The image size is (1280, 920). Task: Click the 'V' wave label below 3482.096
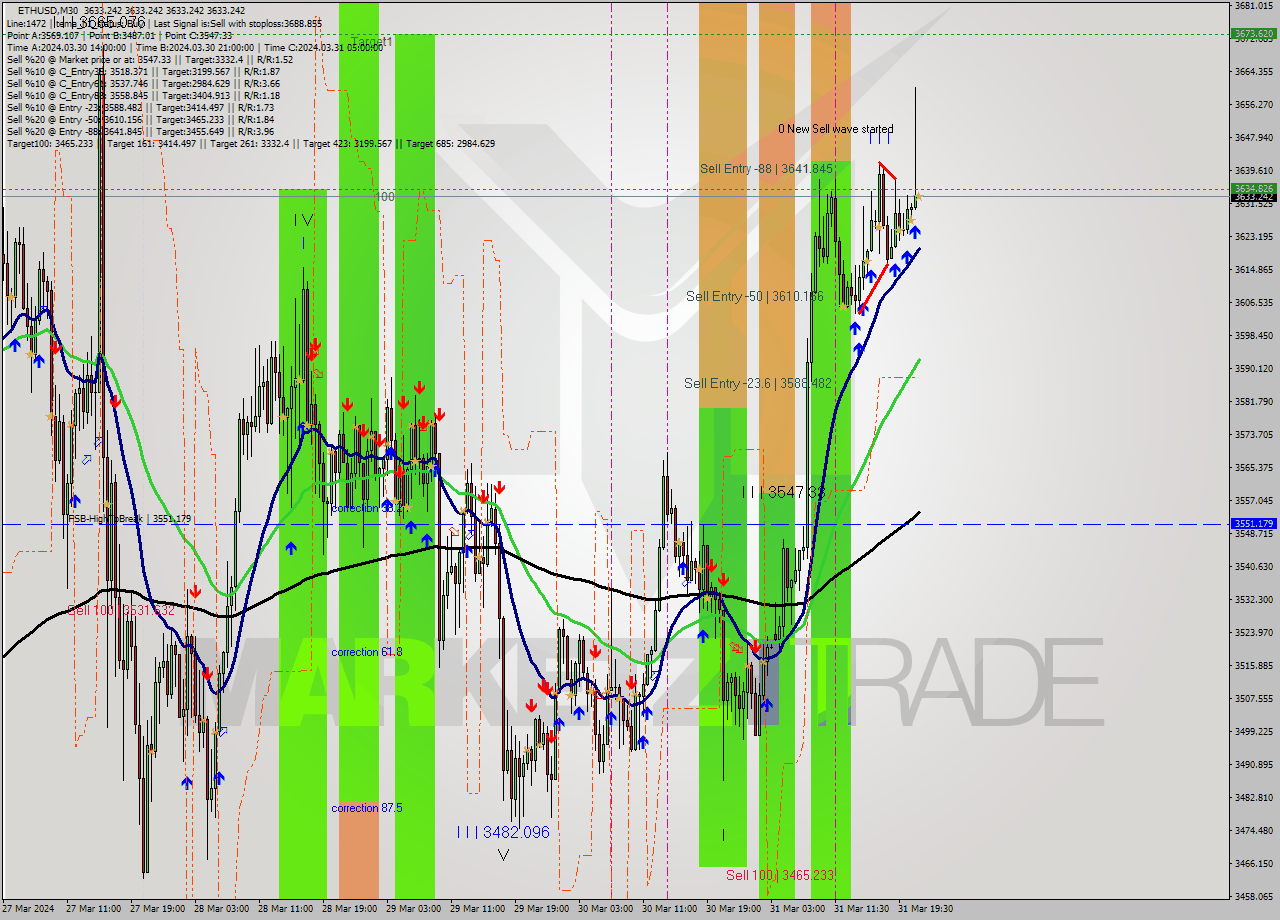pos(503,855)
